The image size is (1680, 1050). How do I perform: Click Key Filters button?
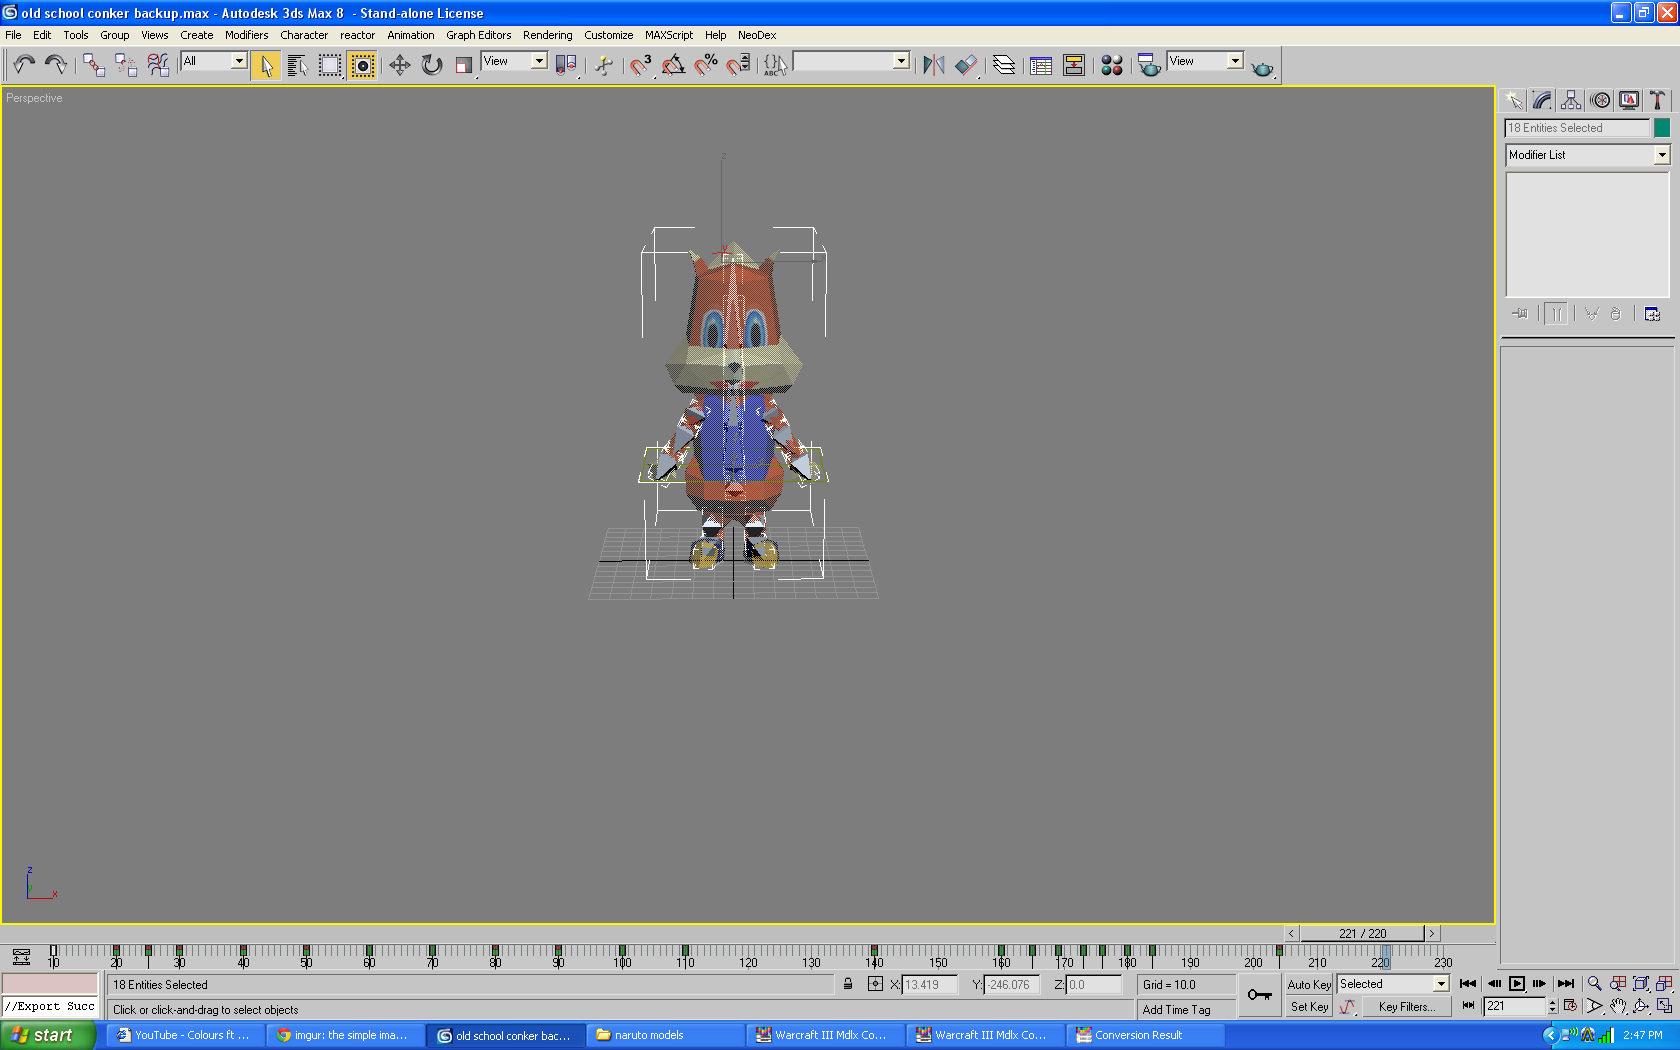coord(1407,1007)
